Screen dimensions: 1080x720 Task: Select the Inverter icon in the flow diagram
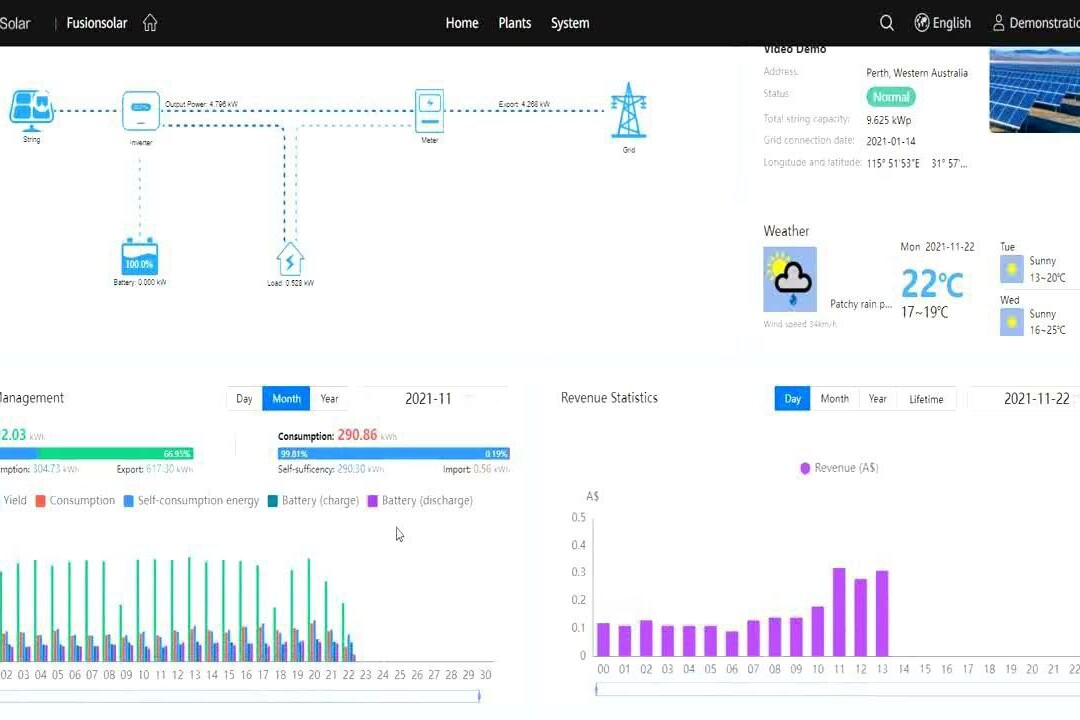[x=141, y=110]
